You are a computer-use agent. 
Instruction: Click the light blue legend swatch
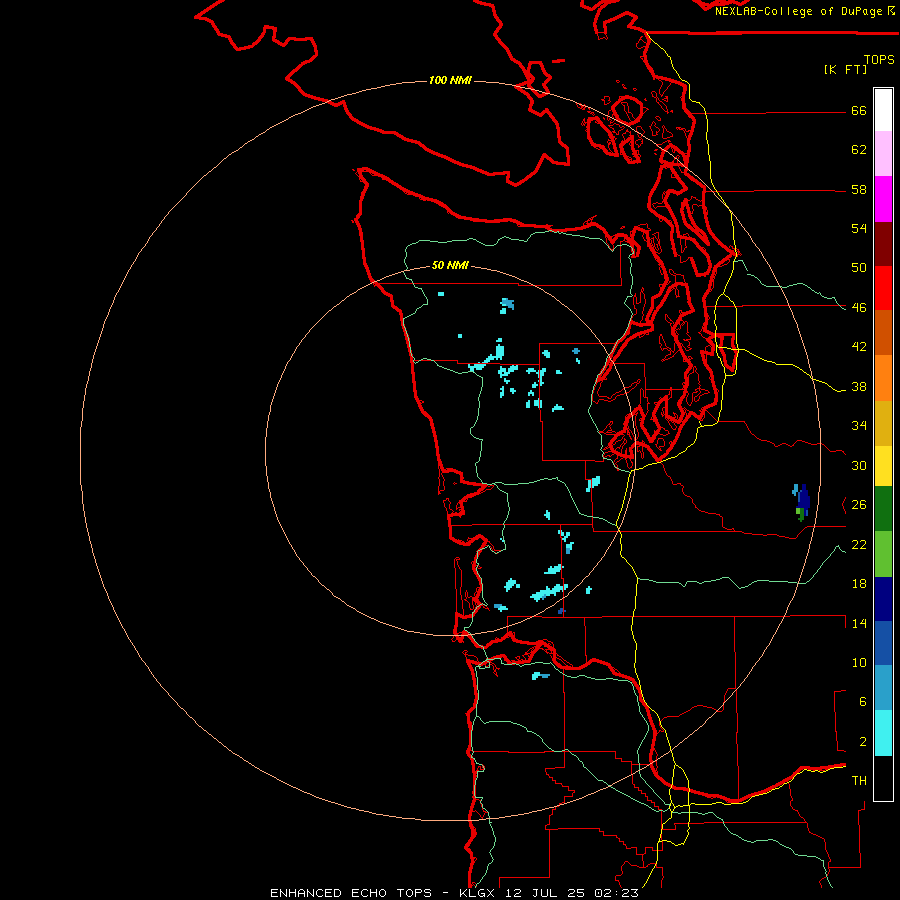883,688
